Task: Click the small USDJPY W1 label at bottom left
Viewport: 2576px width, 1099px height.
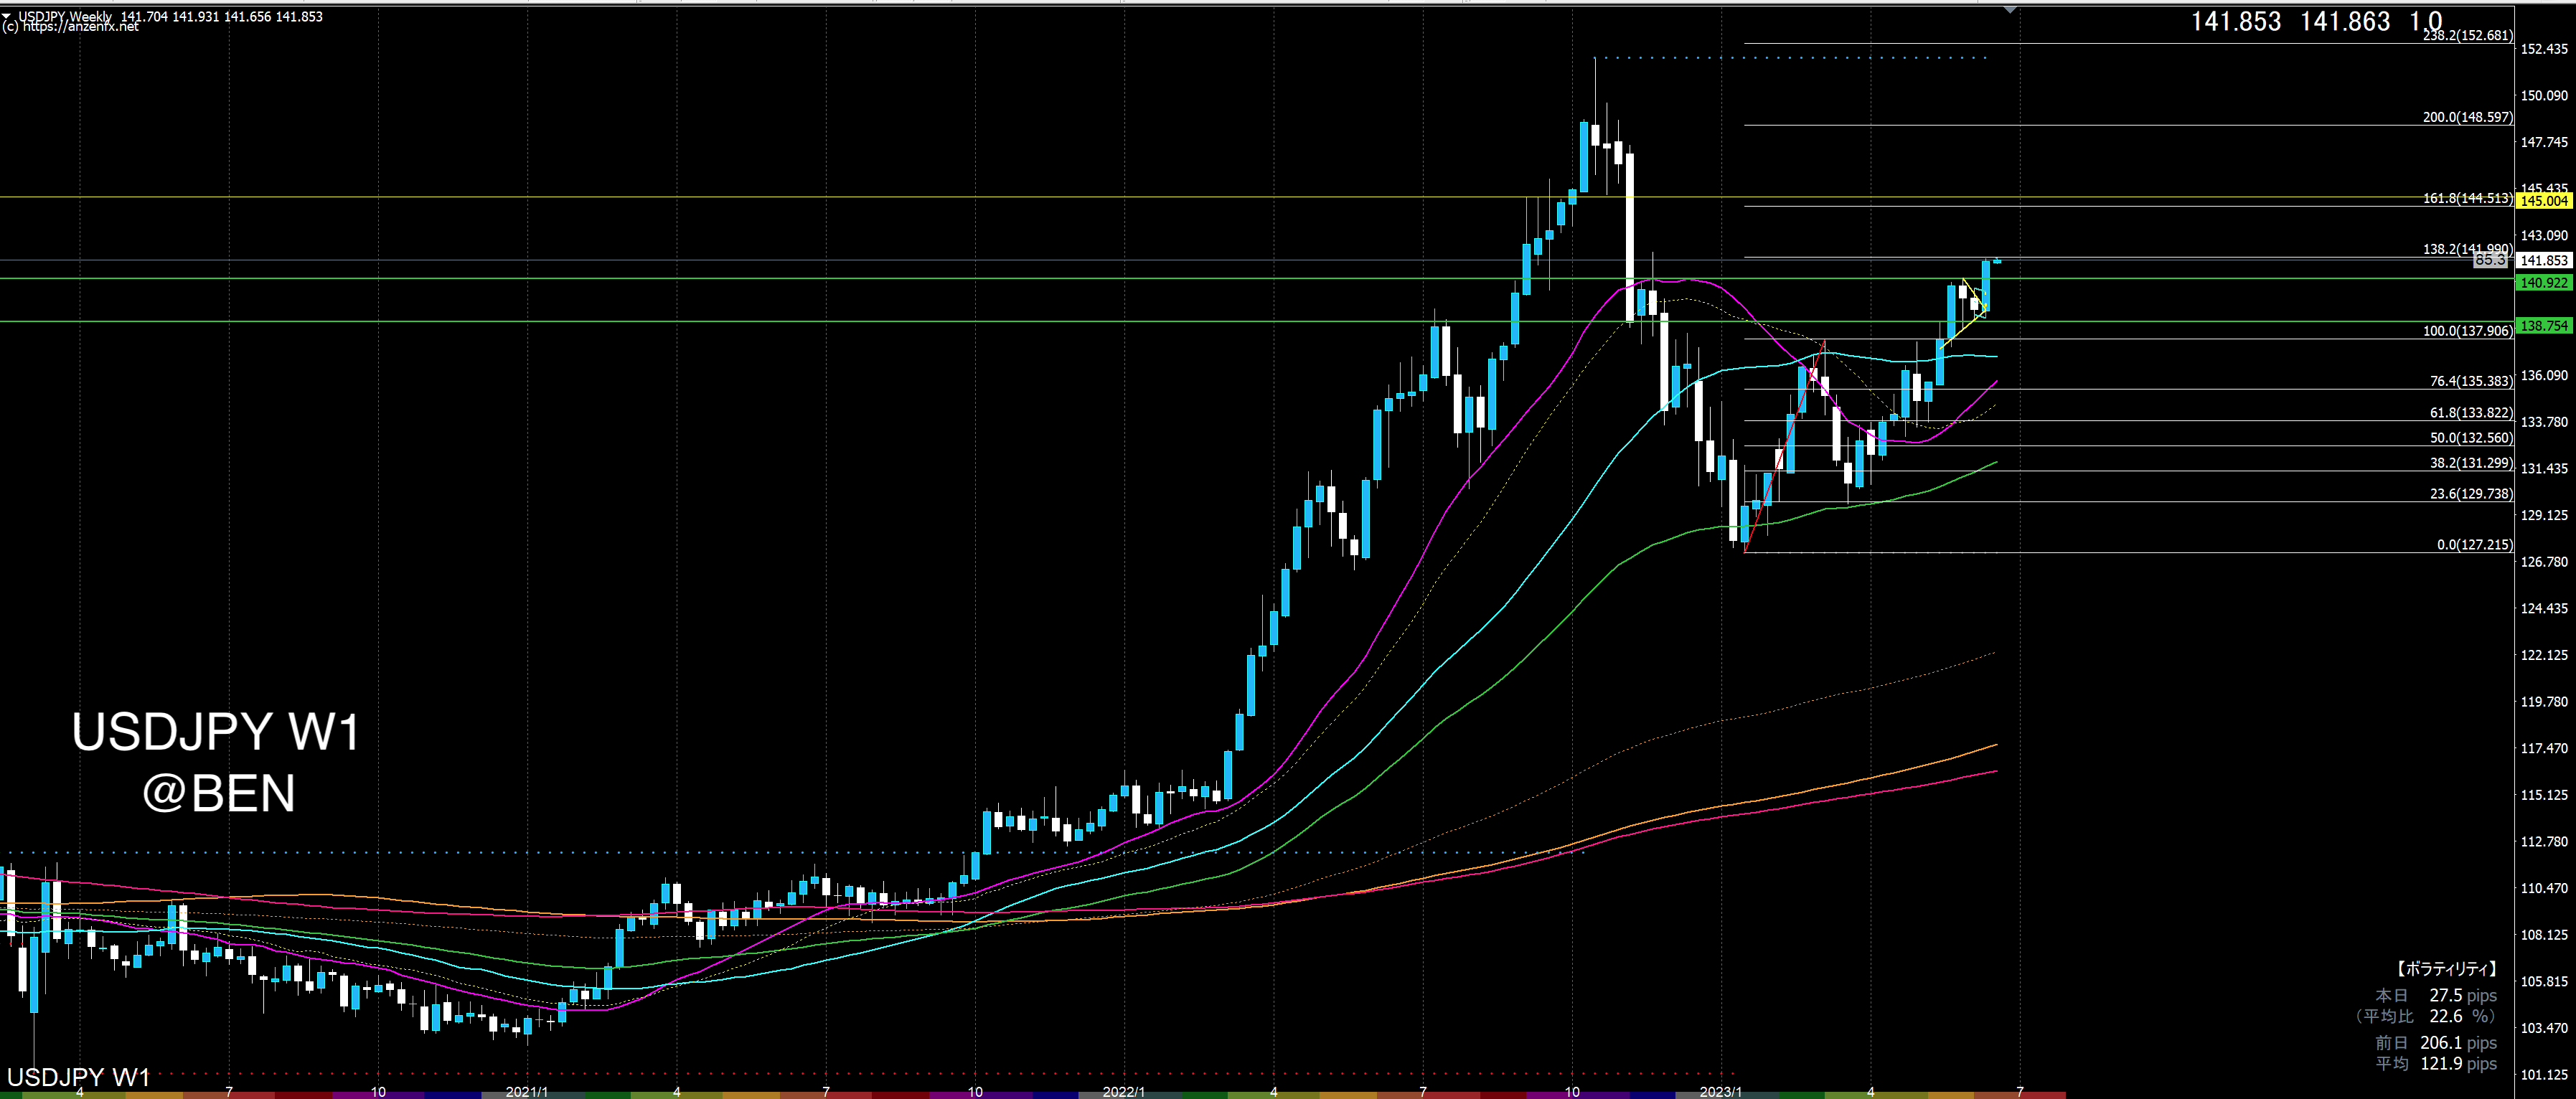Action: pos(78,1077)
